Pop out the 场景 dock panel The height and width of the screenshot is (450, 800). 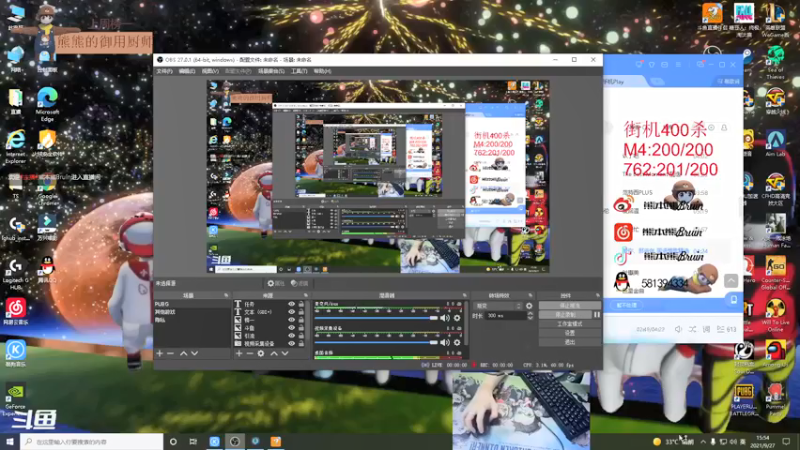point(226,295)
